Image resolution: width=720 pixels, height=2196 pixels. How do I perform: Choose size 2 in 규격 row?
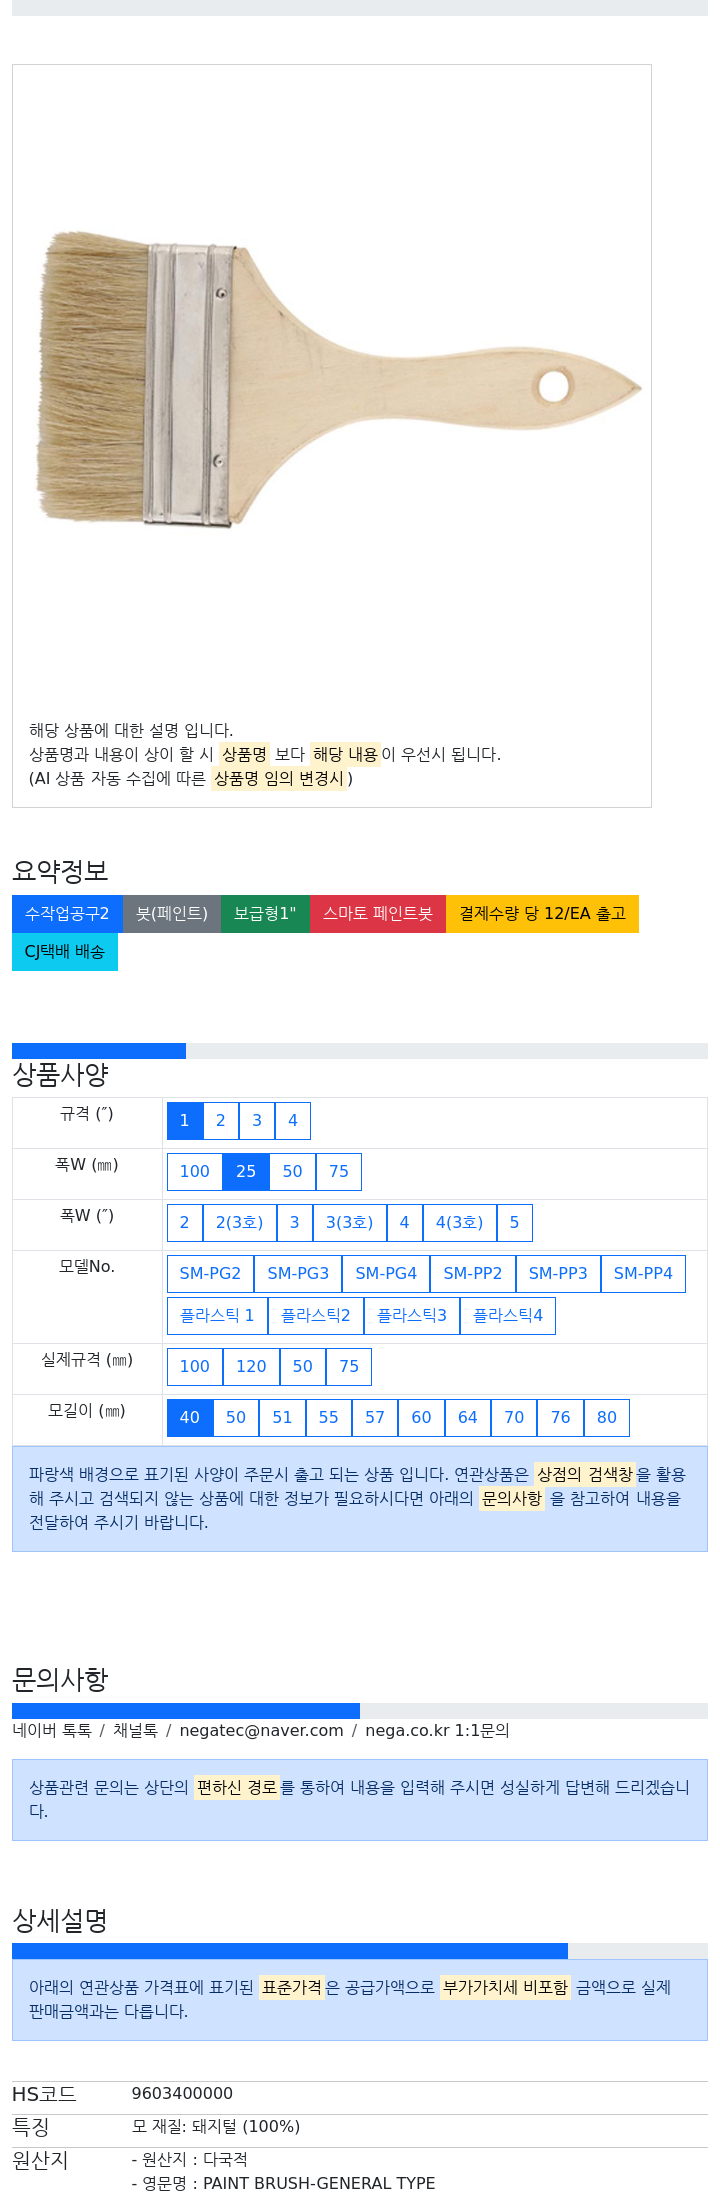coord(221,1121)
